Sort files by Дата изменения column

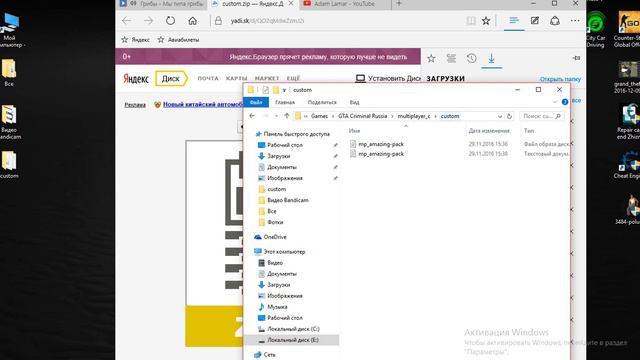pyautogui.click(x=489, y=131)
